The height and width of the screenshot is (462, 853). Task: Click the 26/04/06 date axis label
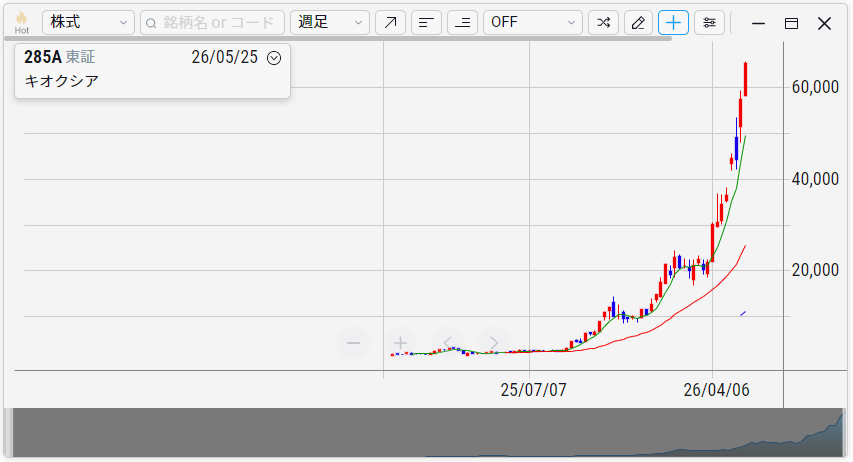(x=716, y=390)
